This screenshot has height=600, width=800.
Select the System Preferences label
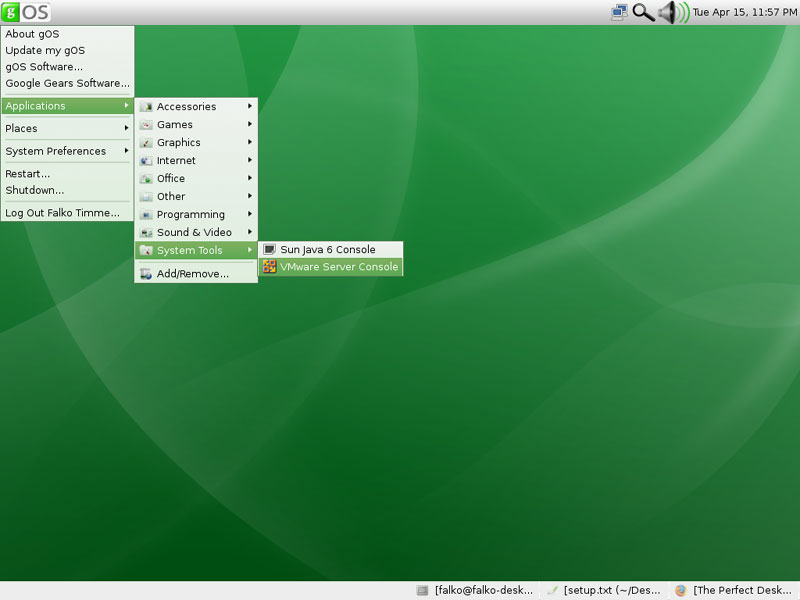[56, 151]
